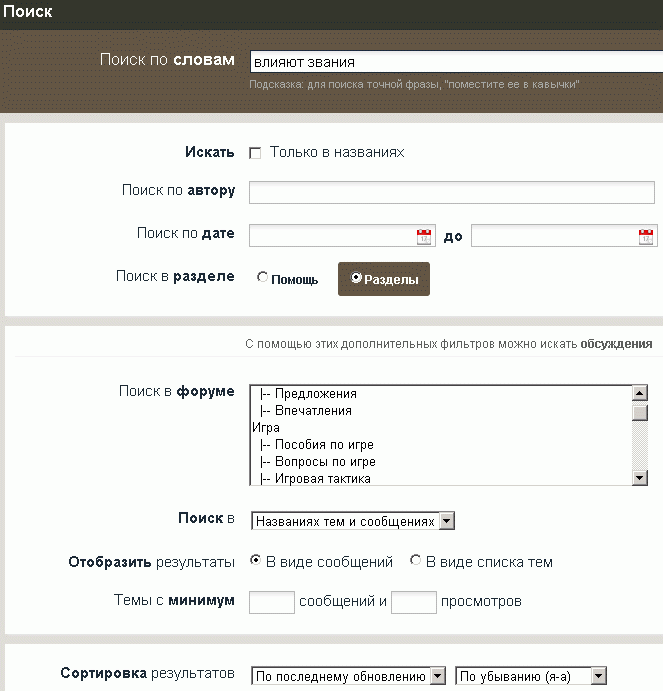Open calendar for the start date field
The width and height of the screenshot is (663, 691).
click(x=424, y=237)
